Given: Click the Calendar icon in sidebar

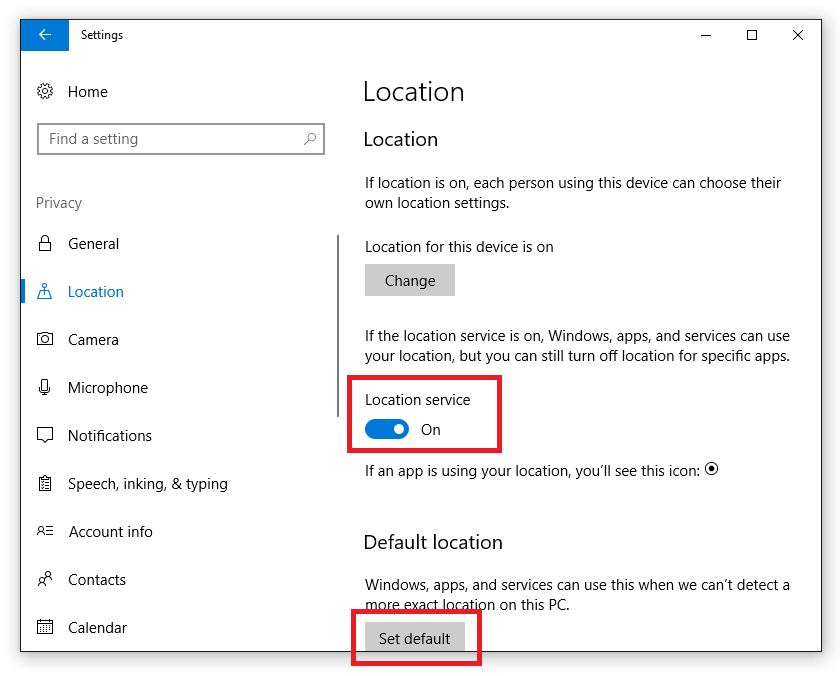Looking at the screenshot, I should click(45, 626).
